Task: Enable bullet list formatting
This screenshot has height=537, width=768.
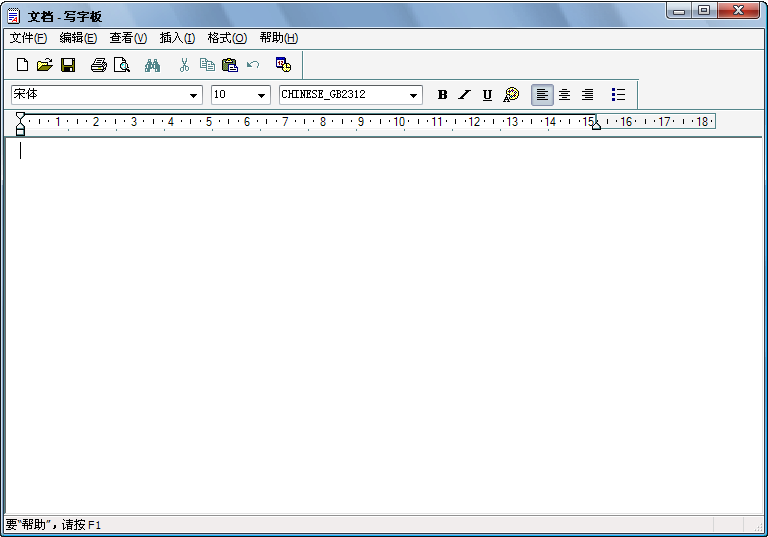Action: (618, 95)
